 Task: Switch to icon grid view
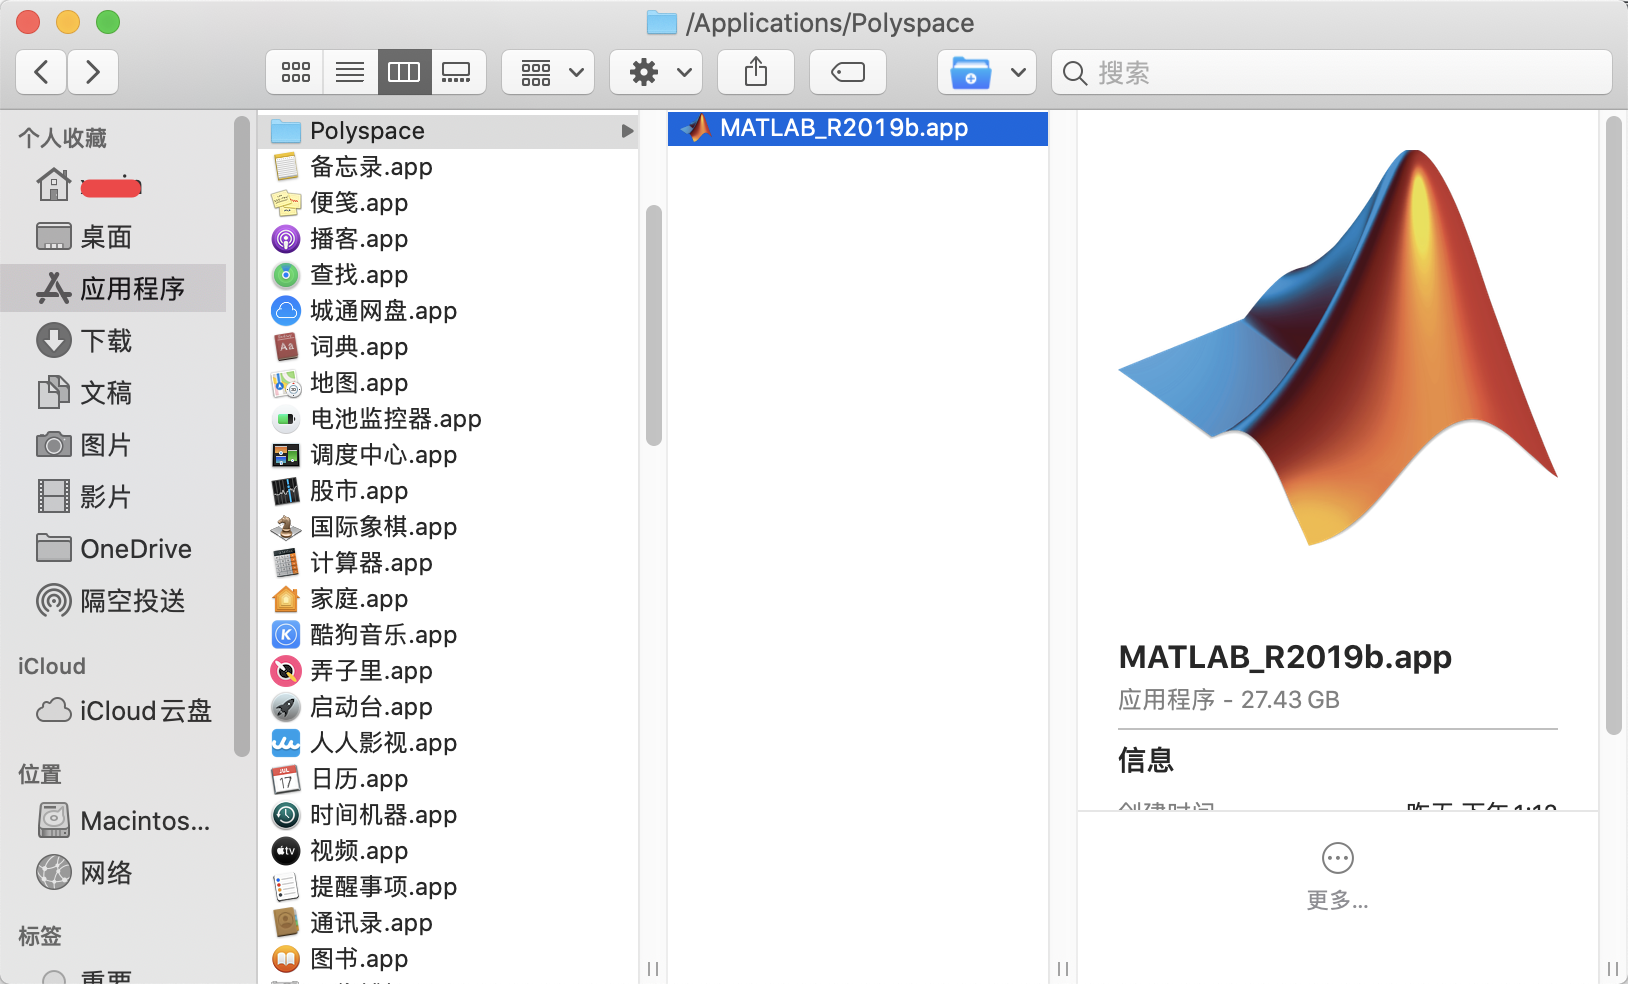click(295, 72)
